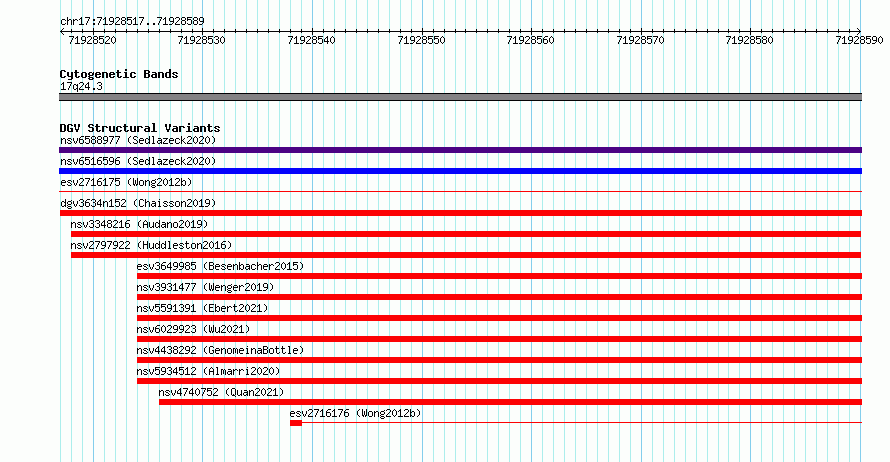Click ruler position 71928590
Viewport: 890px width, 462px height.
click(860, 40)
